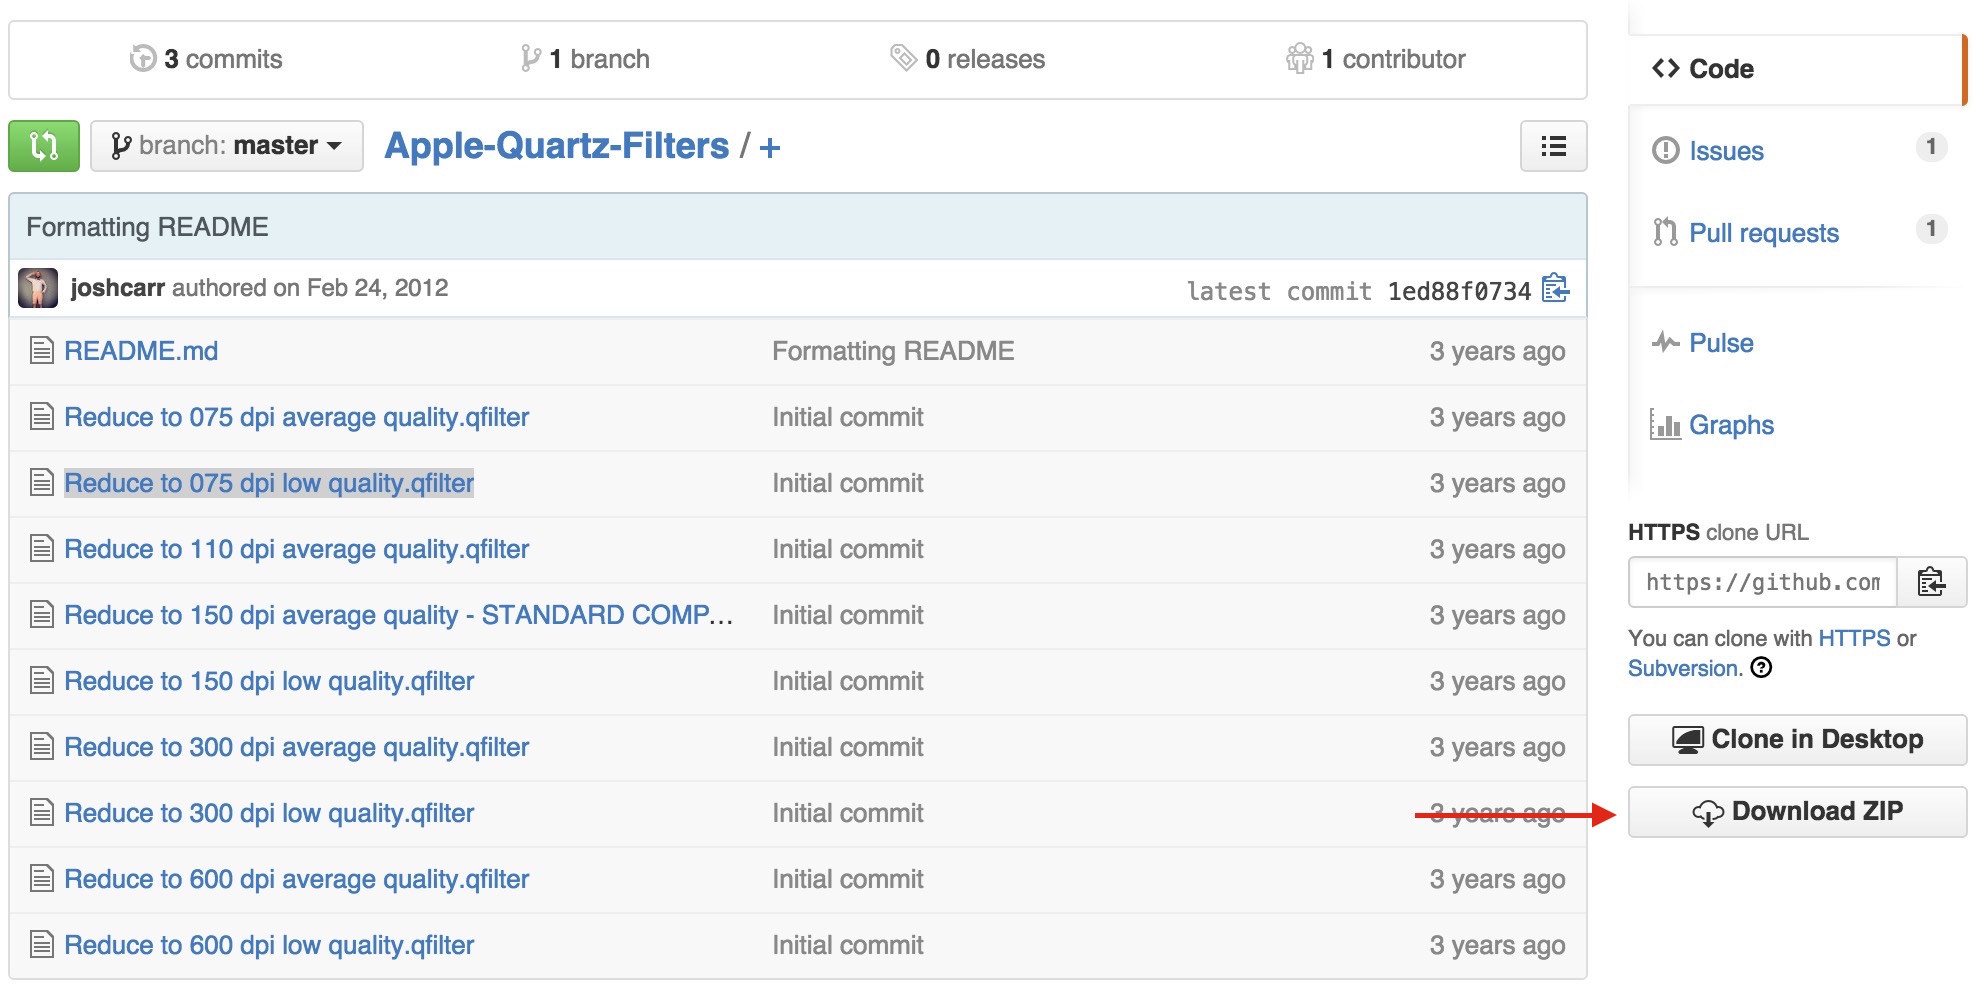Open the Pulse page

coord(1720,343)
